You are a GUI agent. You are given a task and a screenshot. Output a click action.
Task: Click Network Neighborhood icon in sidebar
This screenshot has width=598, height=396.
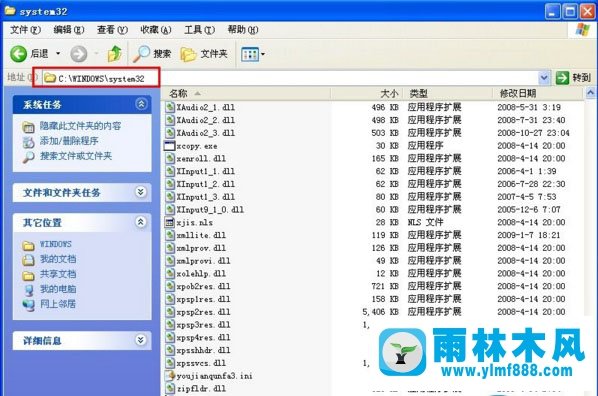pyautogui.click(x=29, y=305)
